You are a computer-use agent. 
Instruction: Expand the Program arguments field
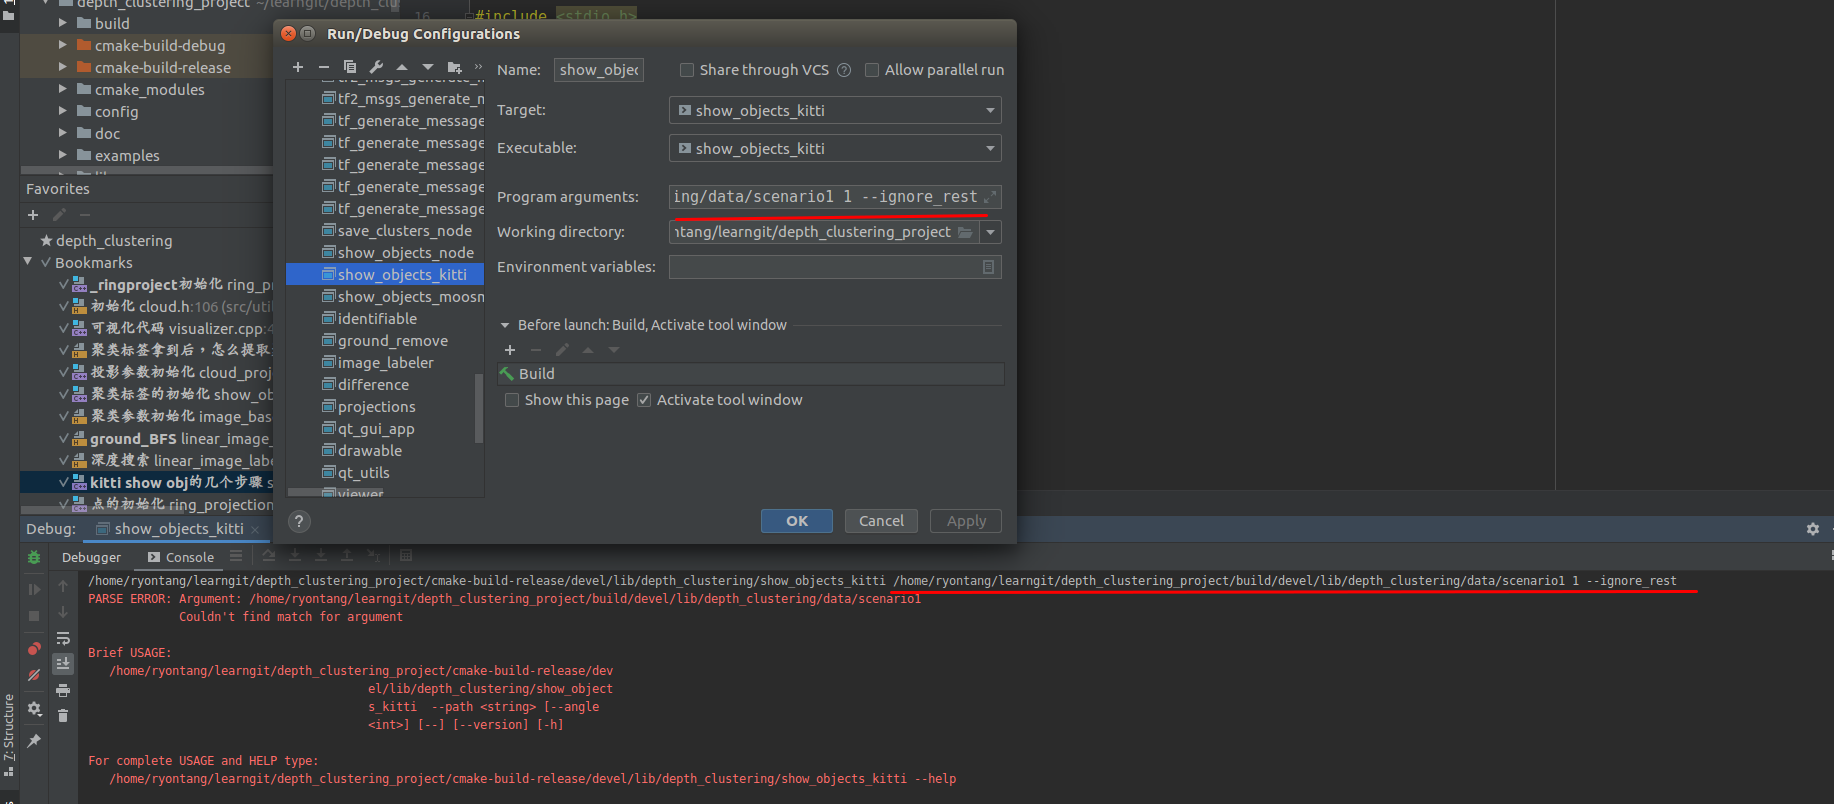(x=990, y=197)
